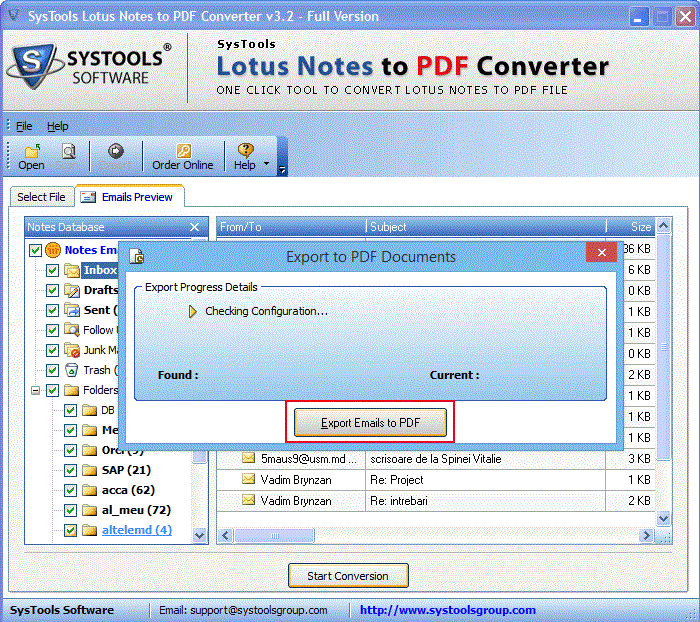Click the Junk Mail folder icon
Image resolution: width=700 pixels, height=622 pixels.
tap(71, 350)
